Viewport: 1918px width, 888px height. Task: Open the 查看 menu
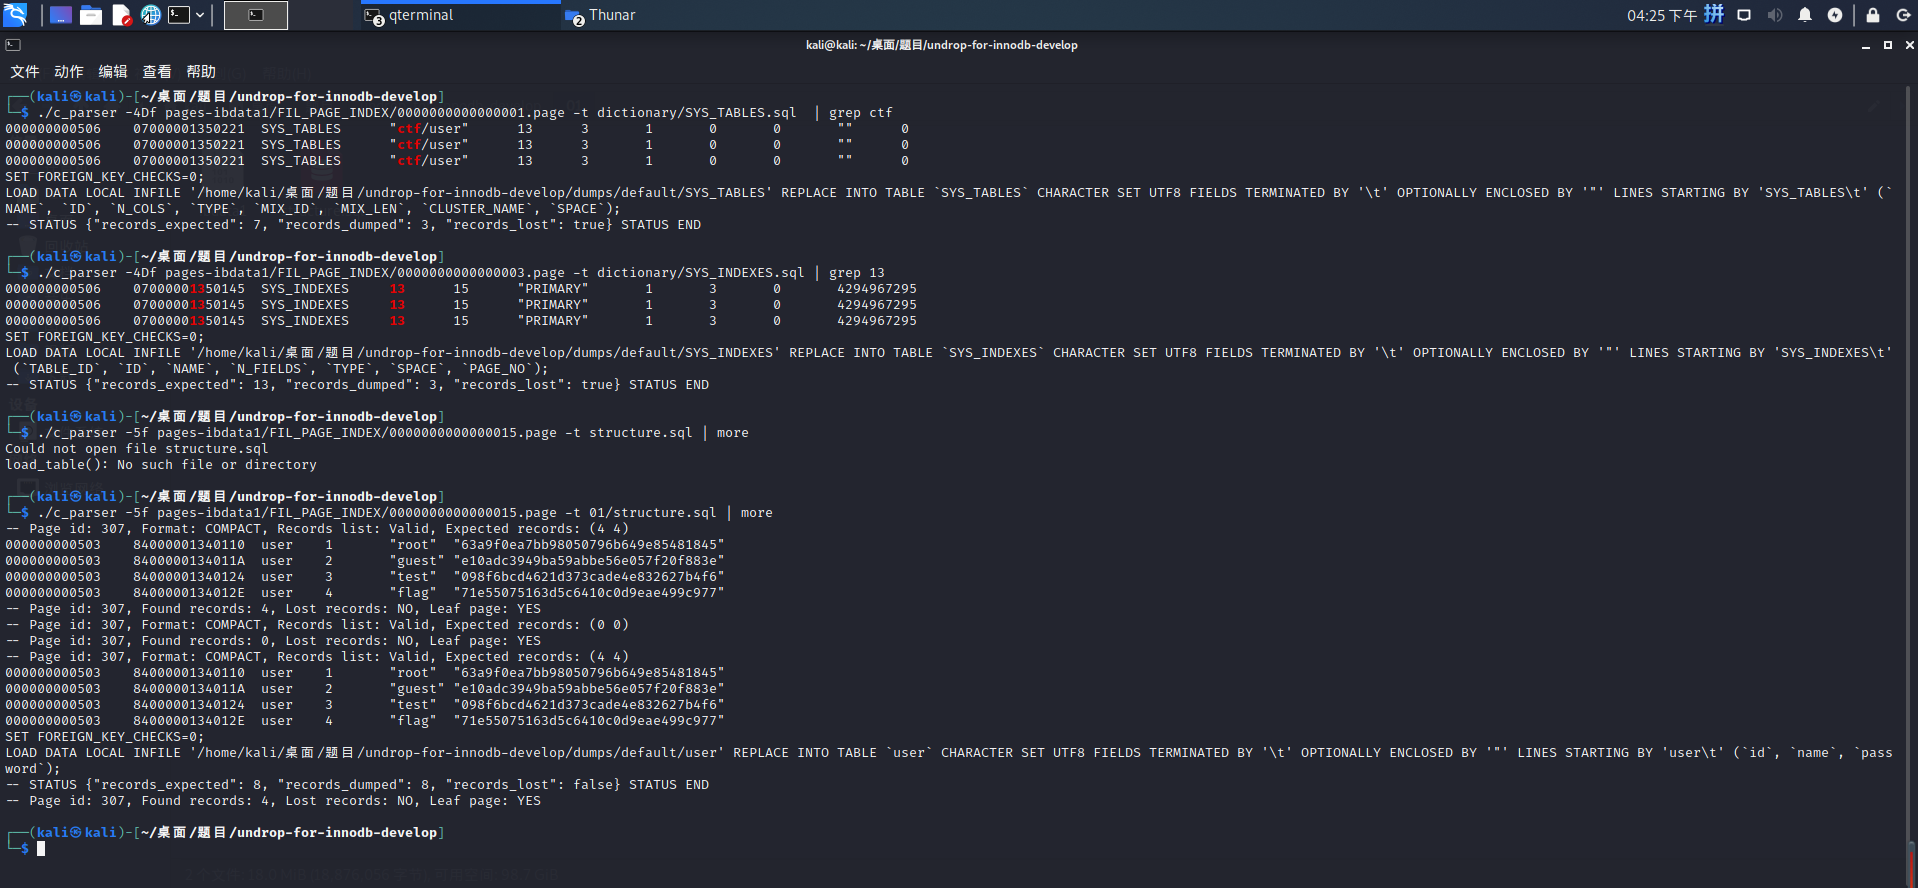click(x=157, y=72)
